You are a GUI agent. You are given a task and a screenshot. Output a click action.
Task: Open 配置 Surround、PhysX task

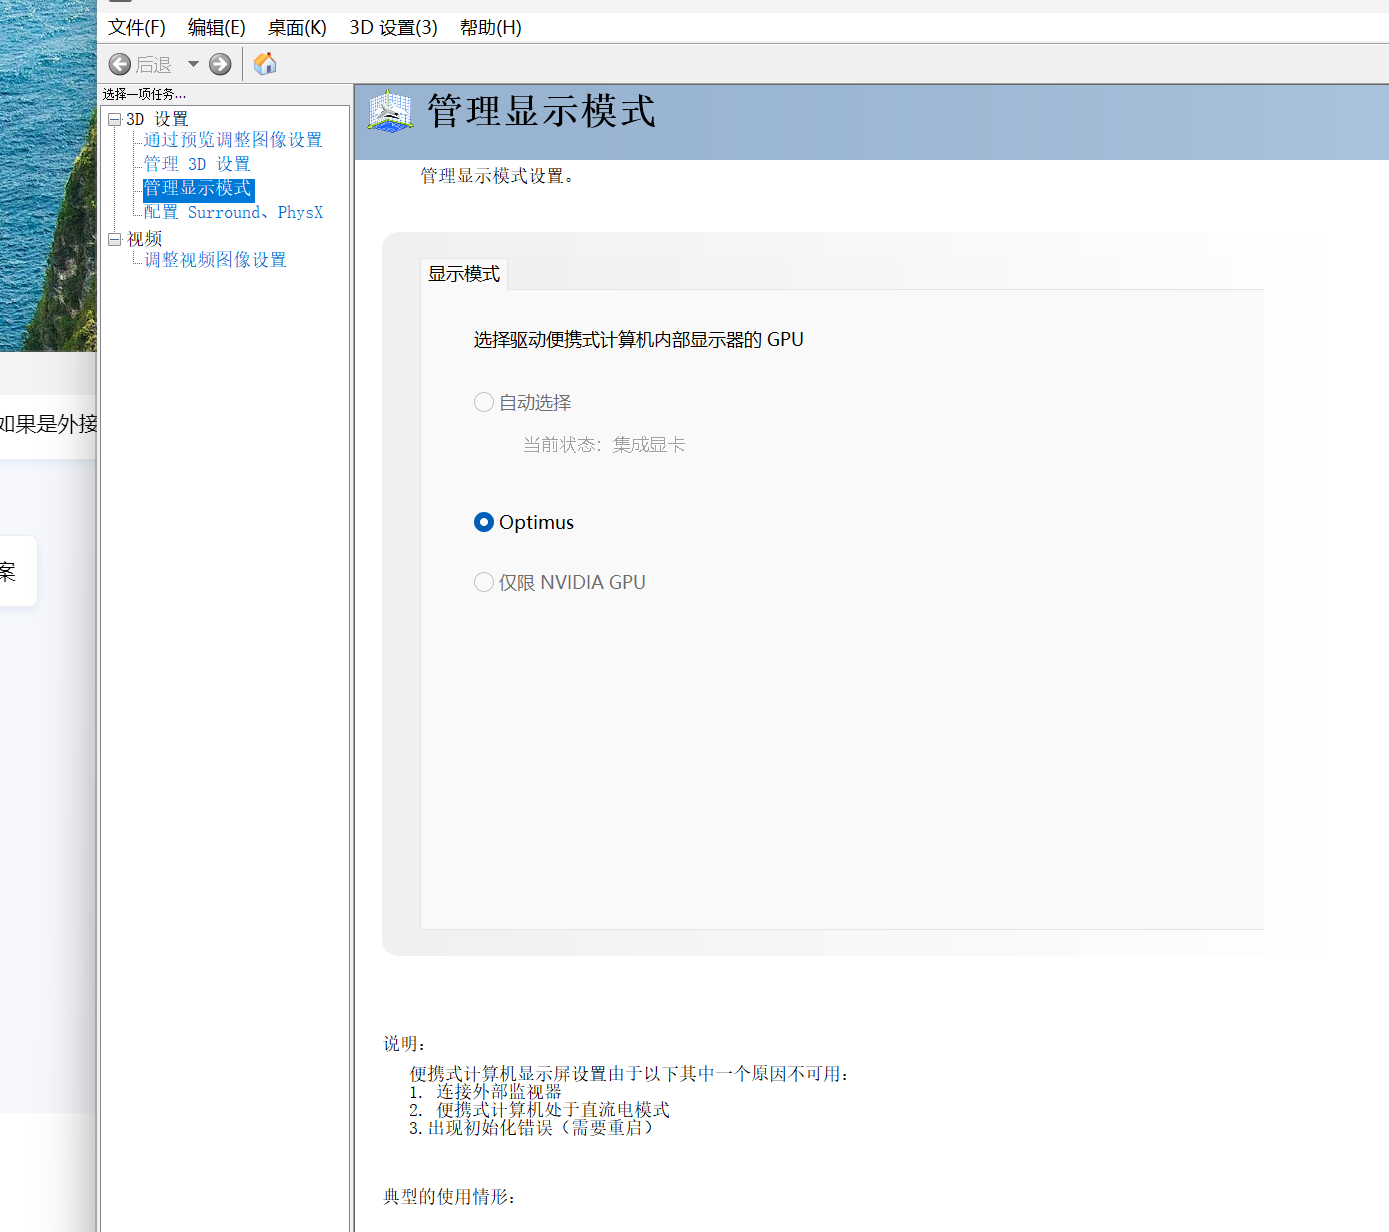click(x=233, y=213)
